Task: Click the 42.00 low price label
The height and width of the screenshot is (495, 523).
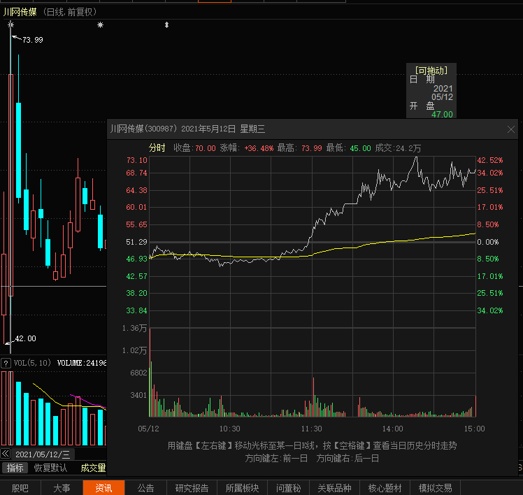Action: [x=25, y=338]
